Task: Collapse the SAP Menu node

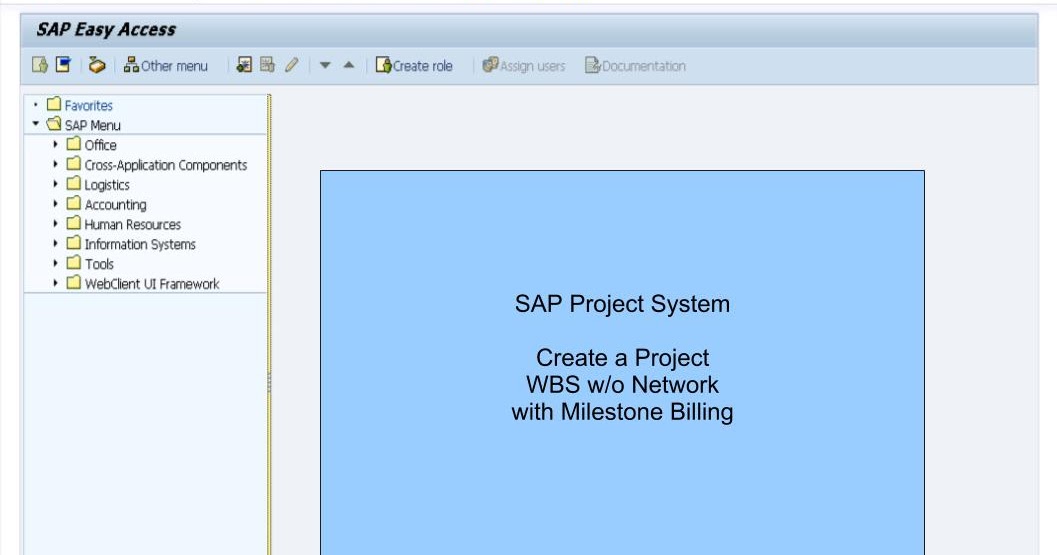Action: [36, 124]
